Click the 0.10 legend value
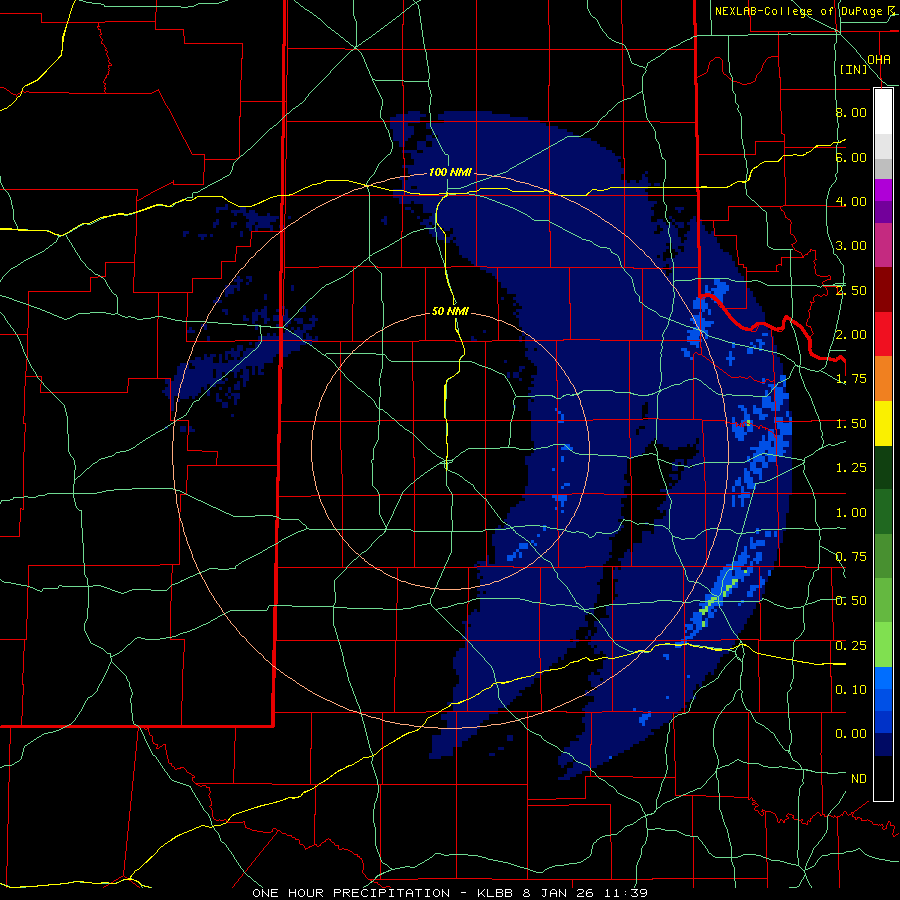The width and height of the screenshot is (900, 900). pyautogui.click(x=851, y=690)
